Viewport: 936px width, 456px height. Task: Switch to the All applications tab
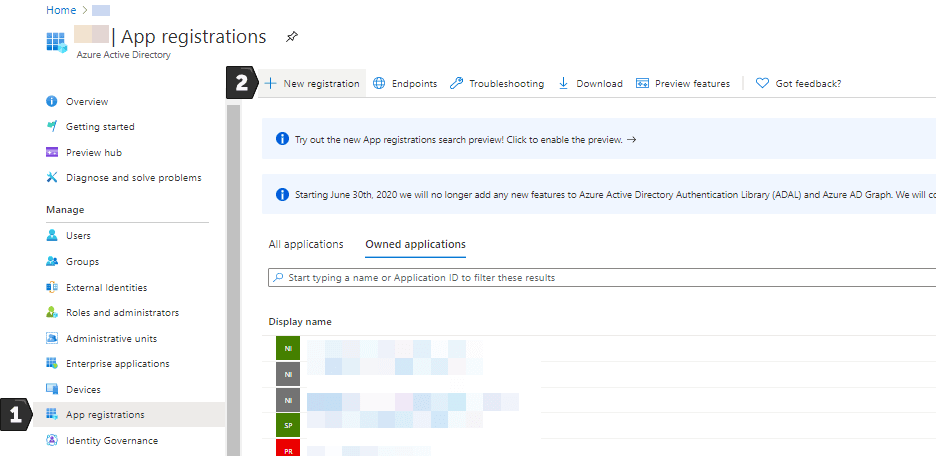tap(306, 244)
